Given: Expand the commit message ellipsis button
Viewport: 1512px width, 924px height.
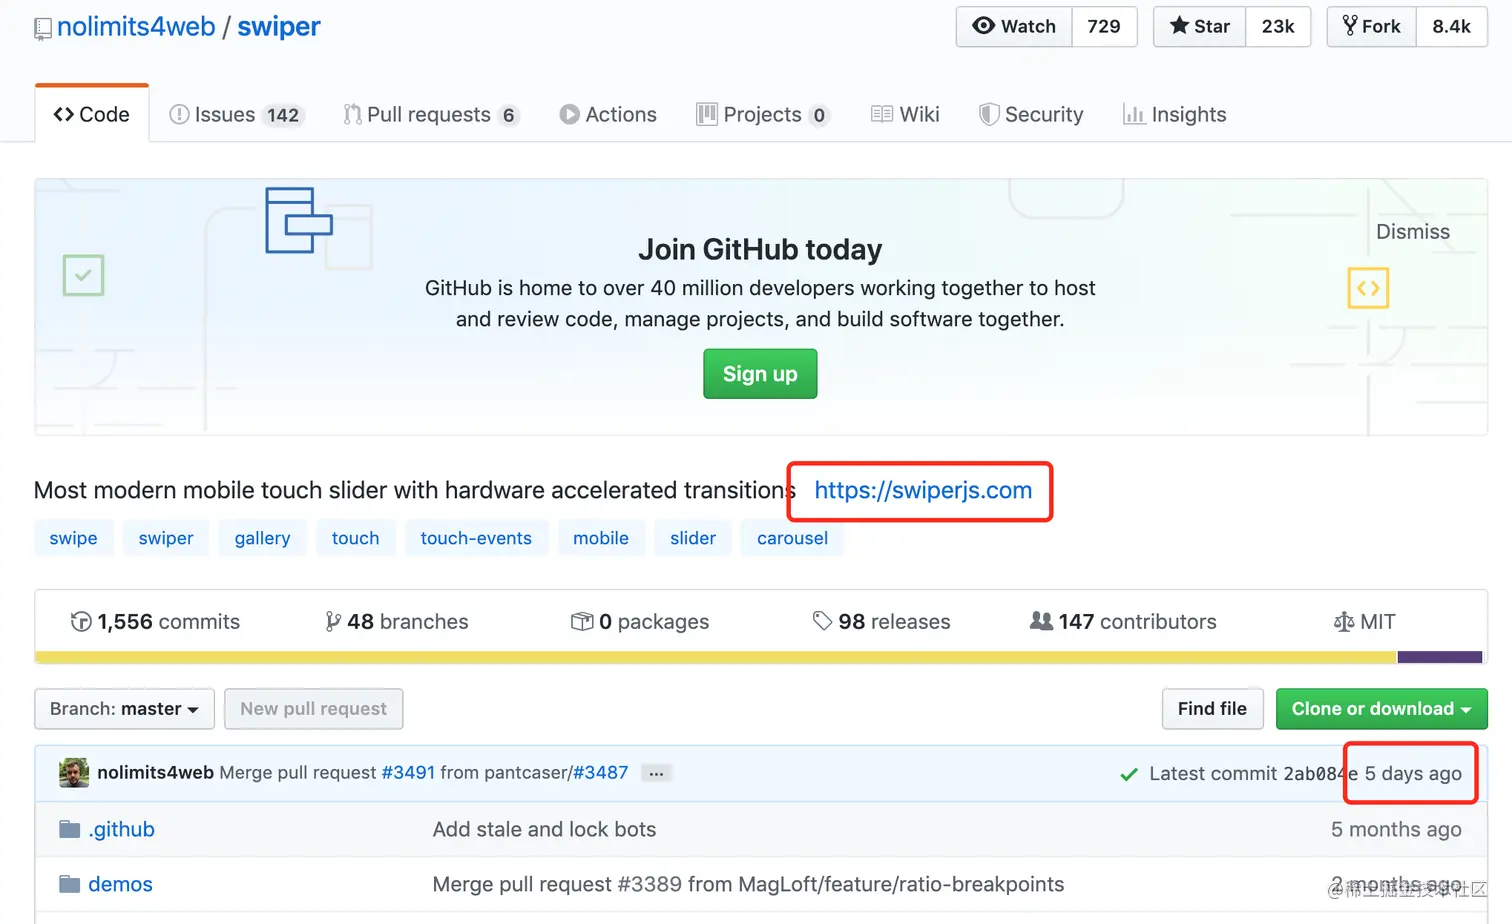Looking at the screenshot, I should tap(656, 774).
